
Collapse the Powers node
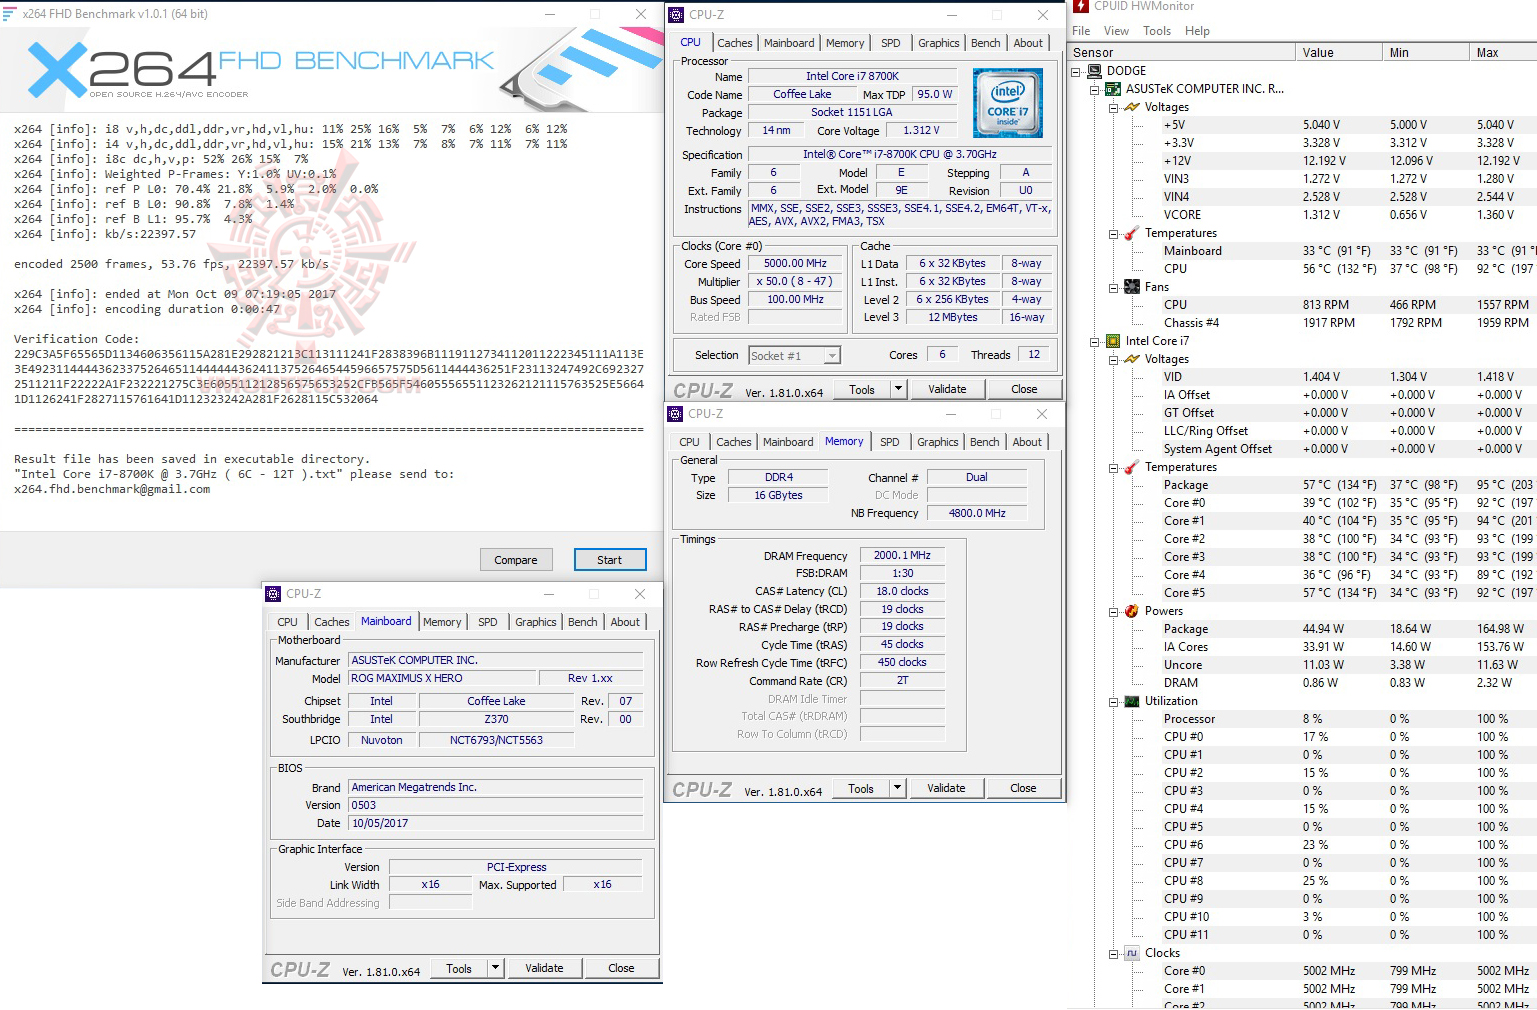[x=1114, y=611]
